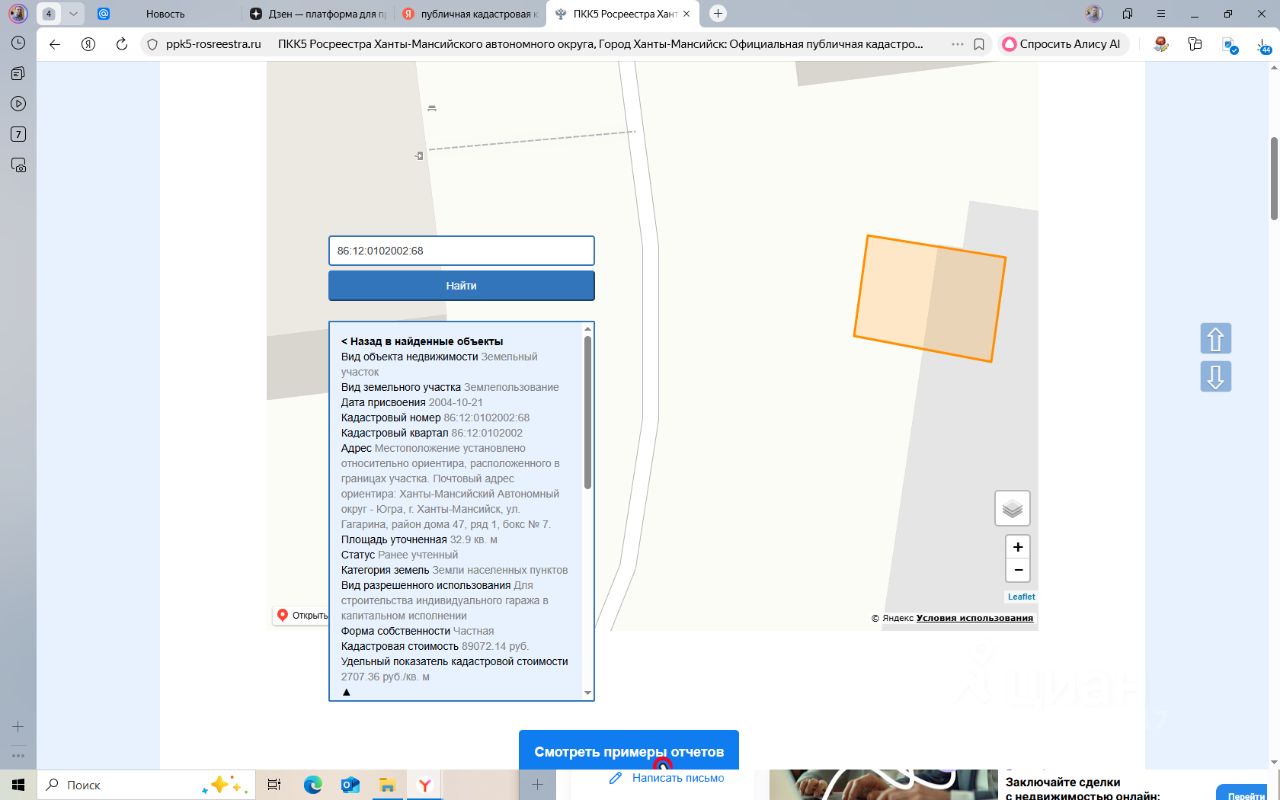The height and width of the screenshot is (800, 1280).
Task: Open the sidebar screenshot camera icon
Action: [18, 165]
